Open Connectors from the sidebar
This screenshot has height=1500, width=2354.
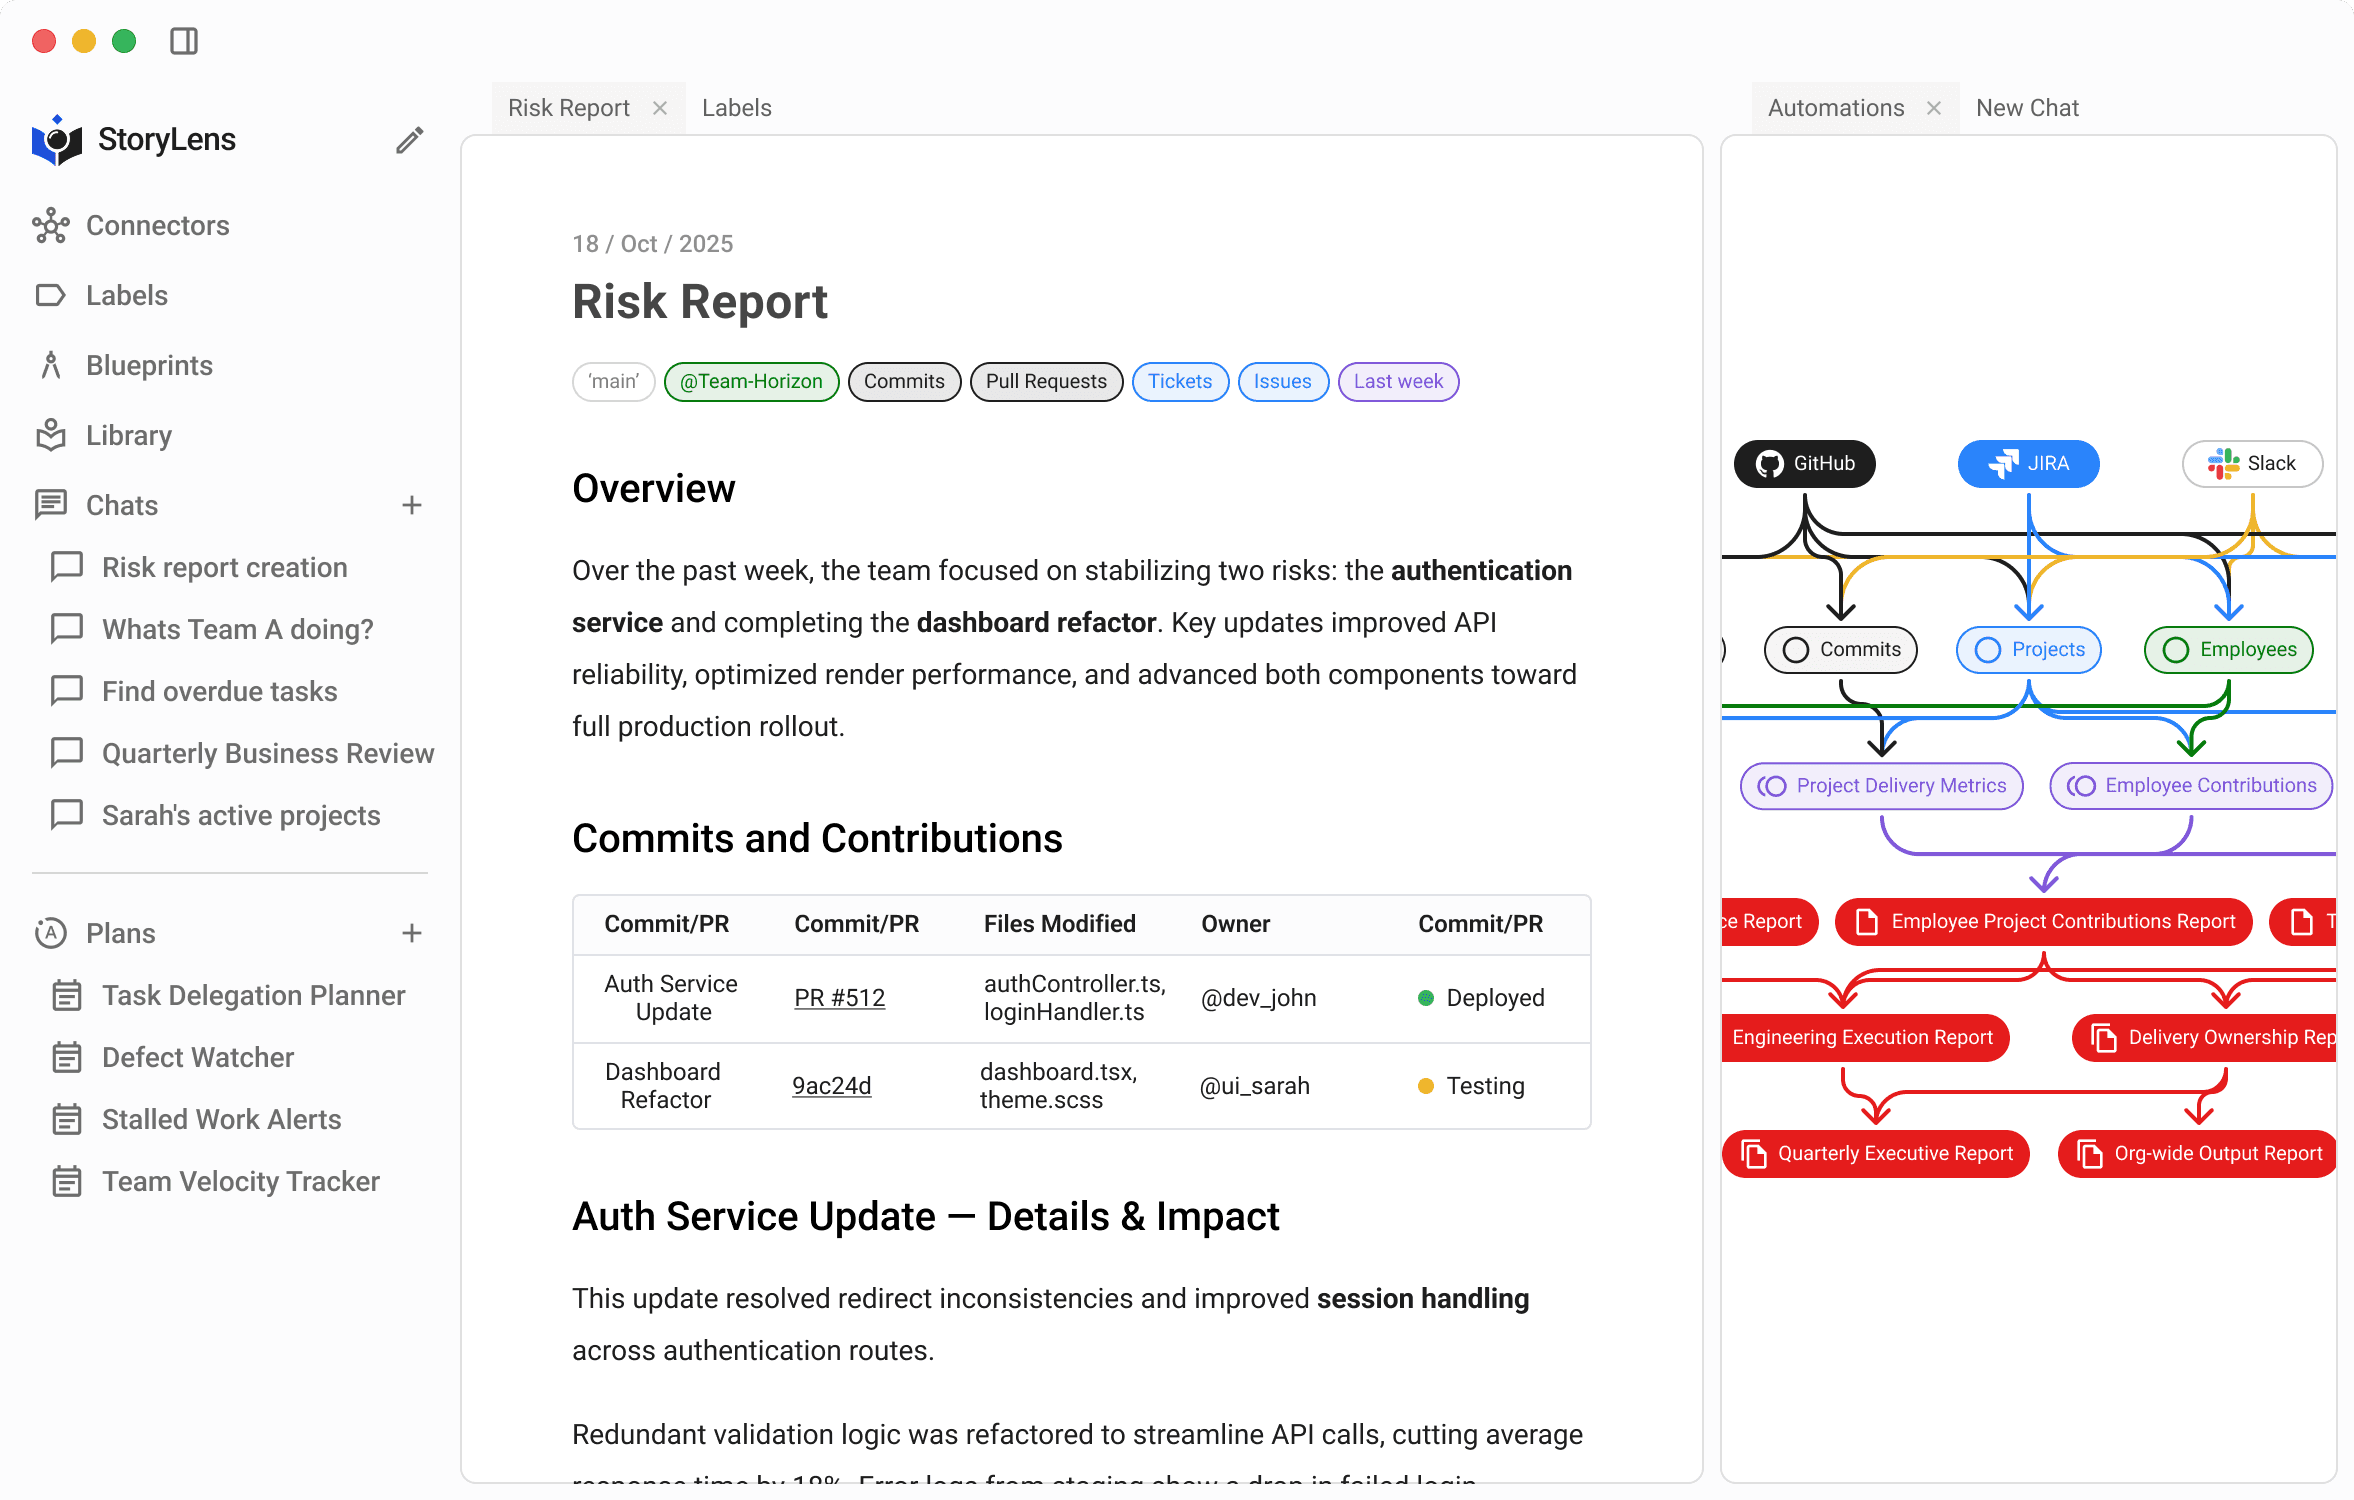click(157, 226)
